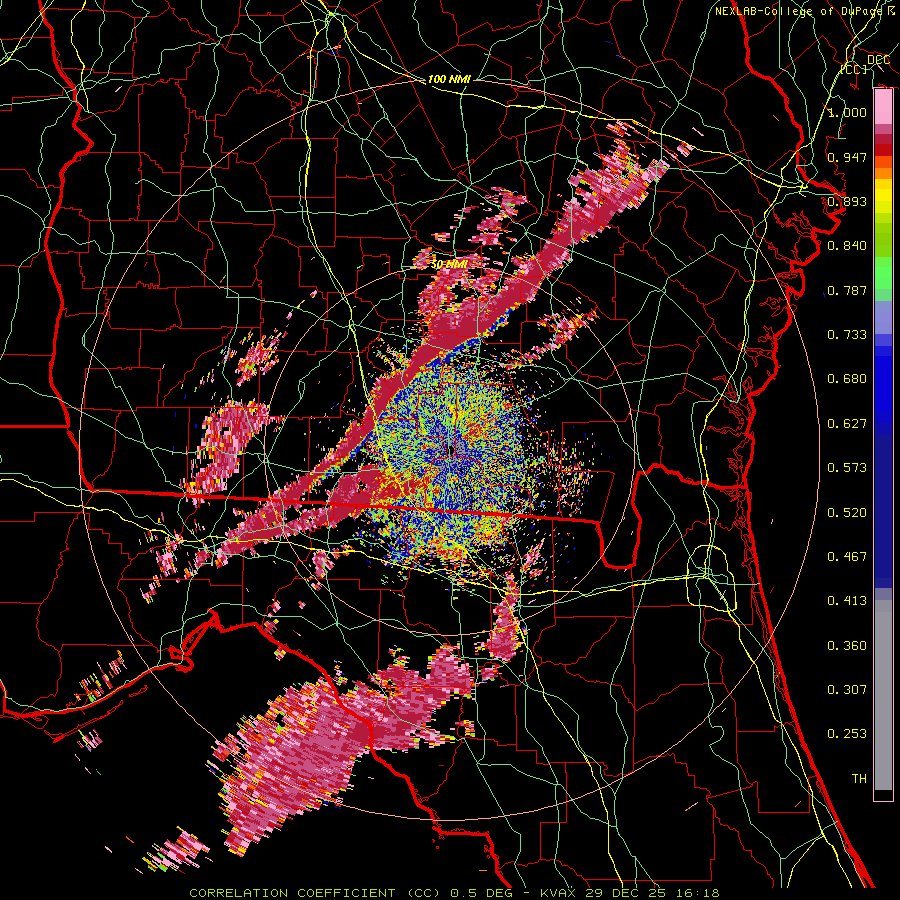Select the 0.413 scale value
The width and height of the screenshot is (900, 900).
pos(847,601)
